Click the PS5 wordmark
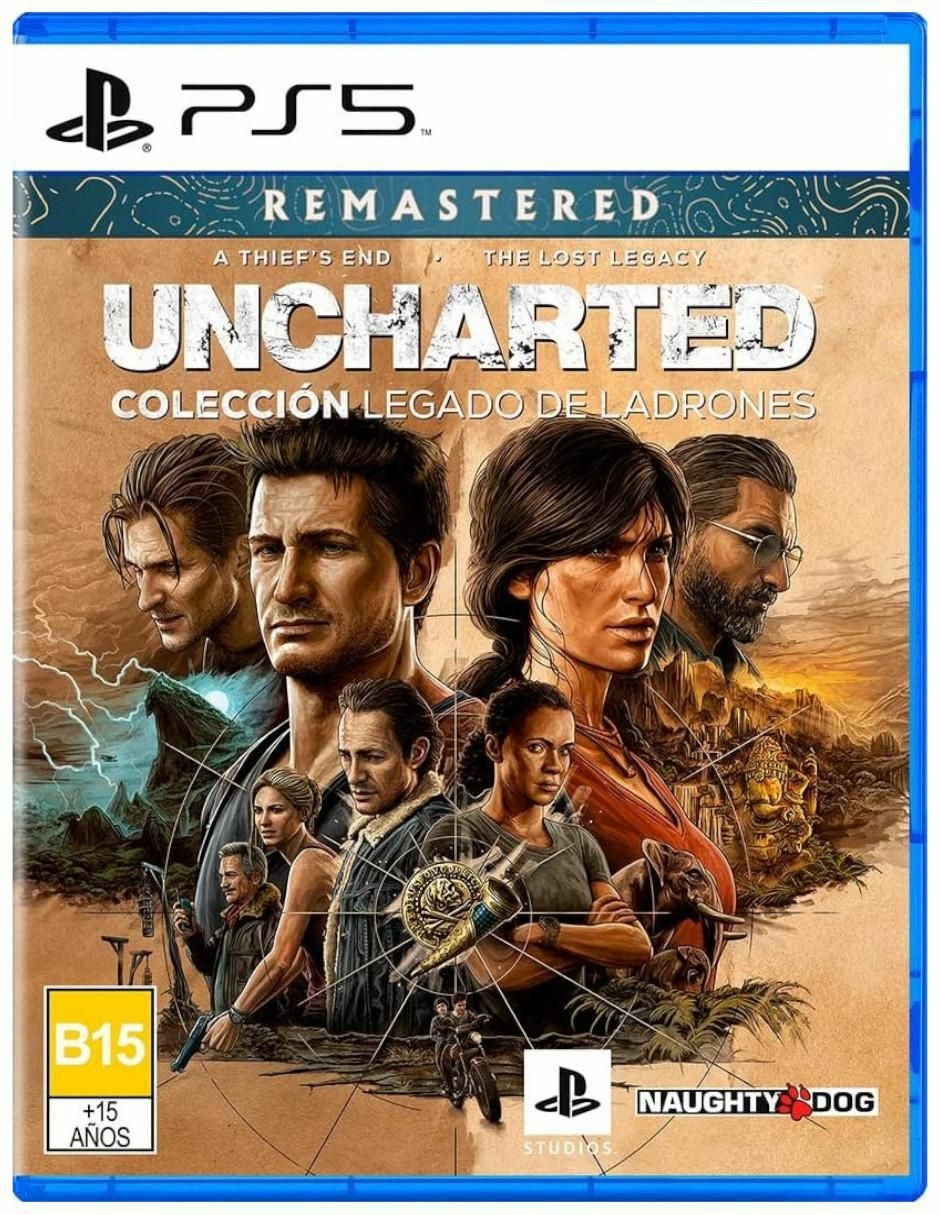 click(x=298, y=110)
